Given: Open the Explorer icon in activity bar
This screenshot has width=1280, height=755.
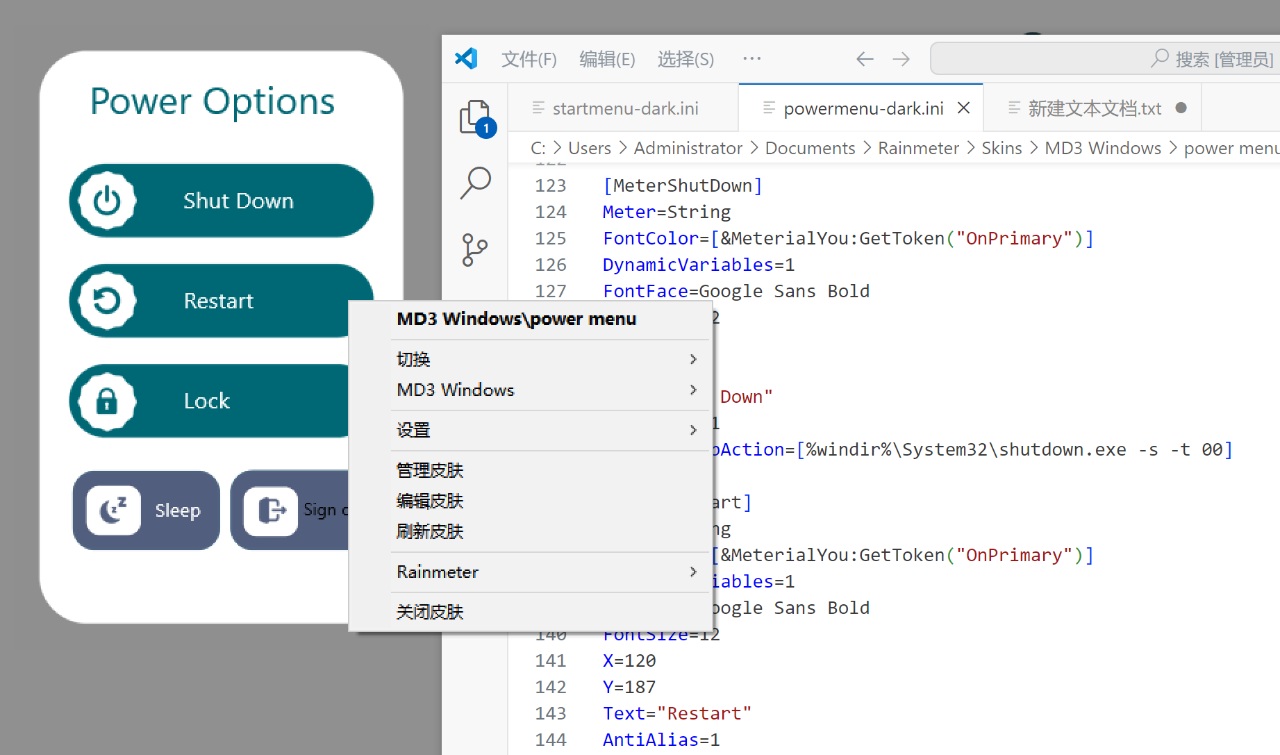Looking at the screenshot, I should [x=475, y=118].
